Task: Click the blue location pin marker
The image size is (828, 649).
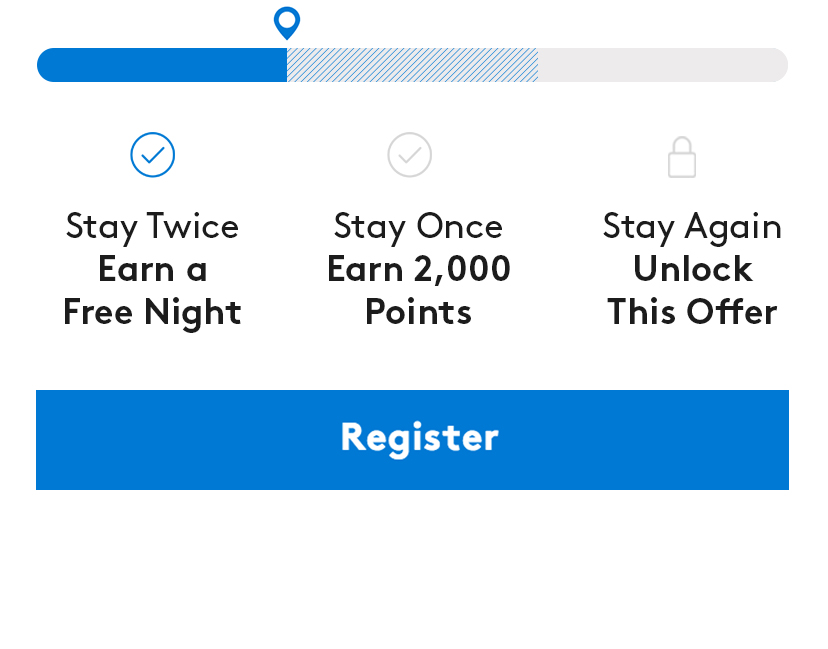Action: 287,21
